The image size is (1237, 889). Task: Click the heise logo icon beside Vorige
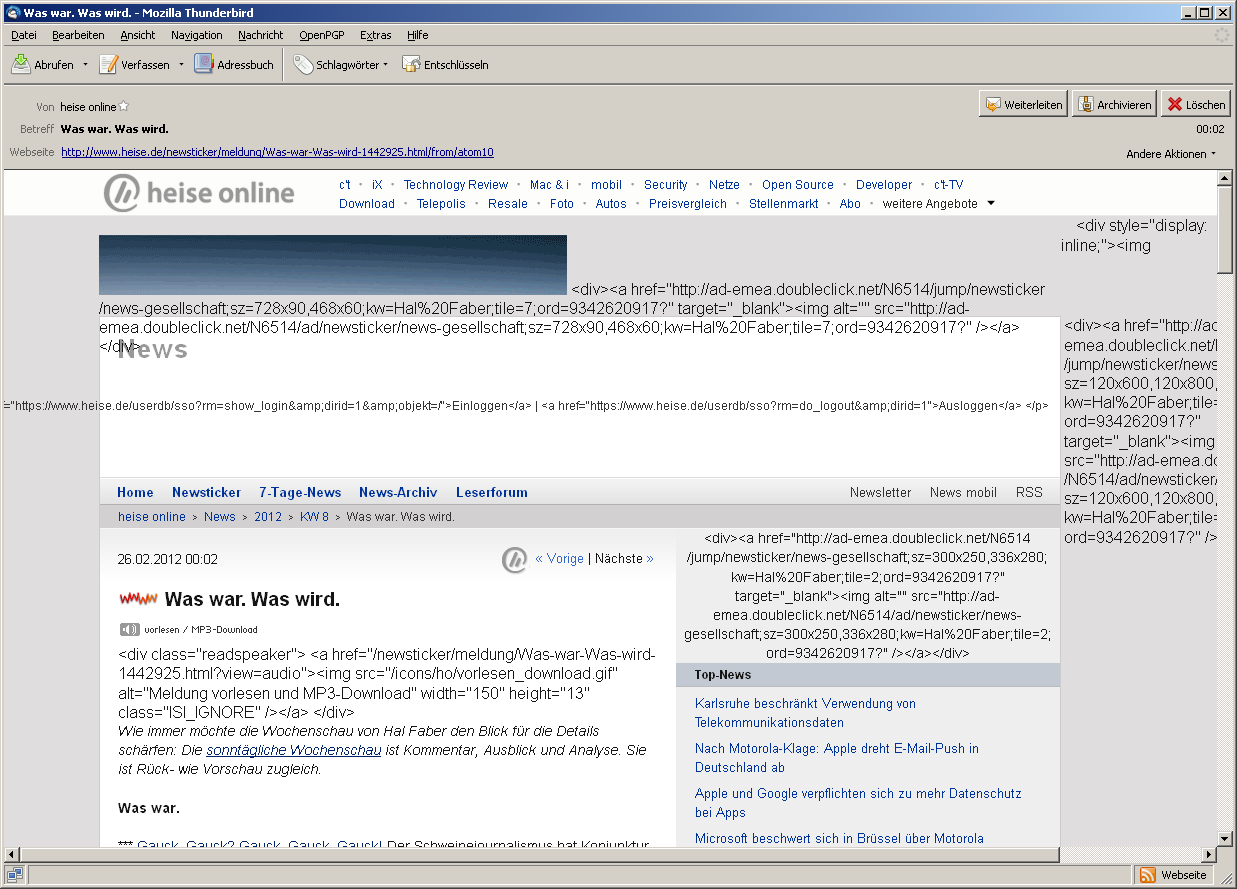coord(514,560)
